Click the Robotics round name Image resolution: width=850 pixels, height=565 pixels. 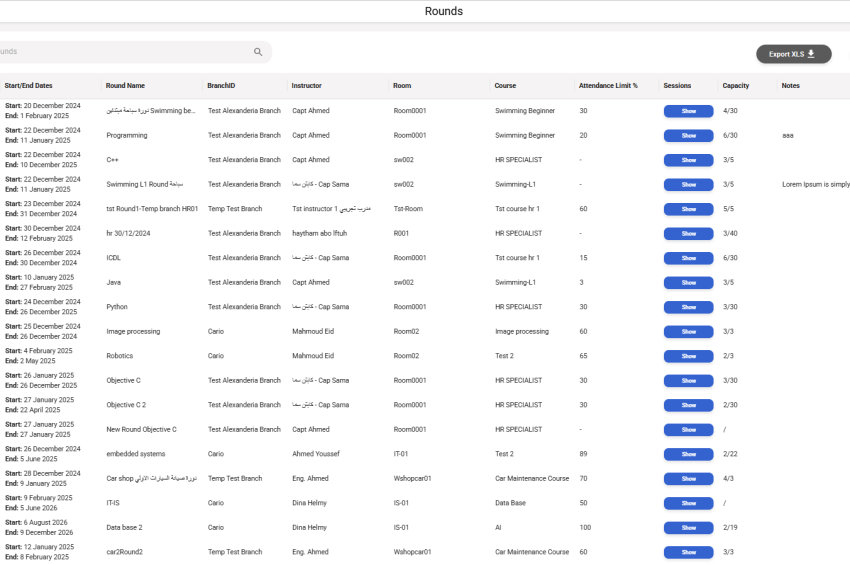(x=120, y=356)
